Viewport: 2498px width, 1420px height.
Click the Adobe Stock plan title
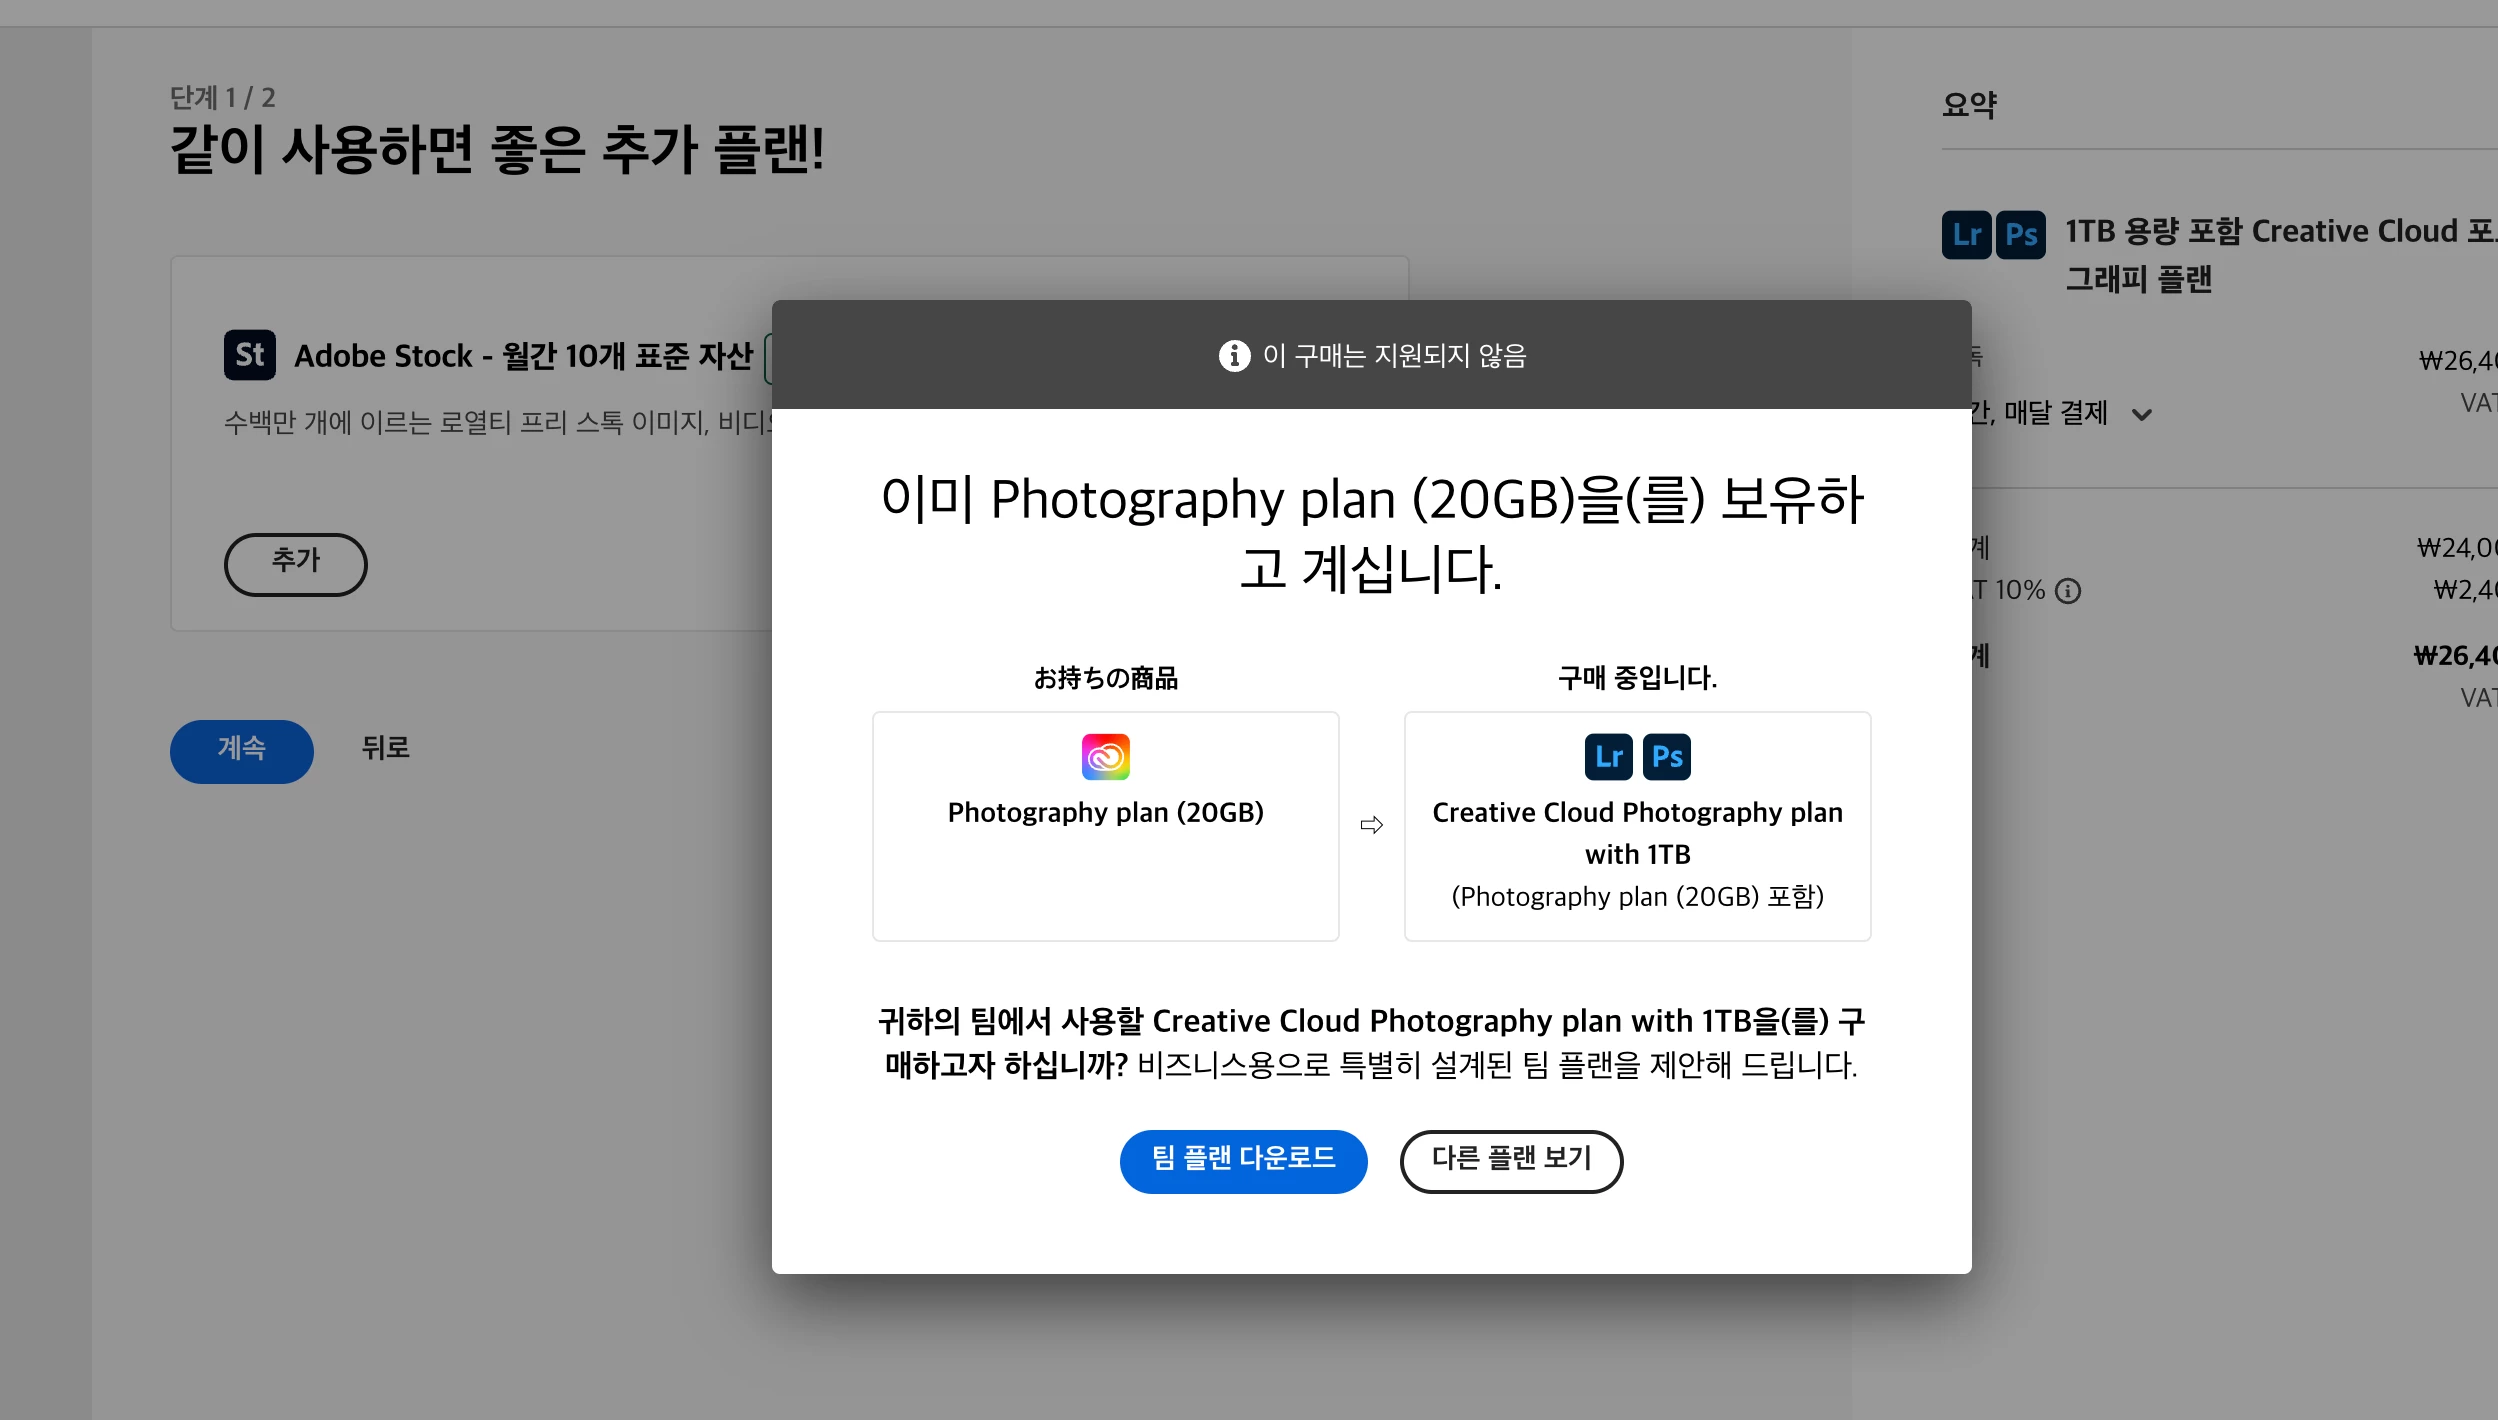tap(523, 356)
